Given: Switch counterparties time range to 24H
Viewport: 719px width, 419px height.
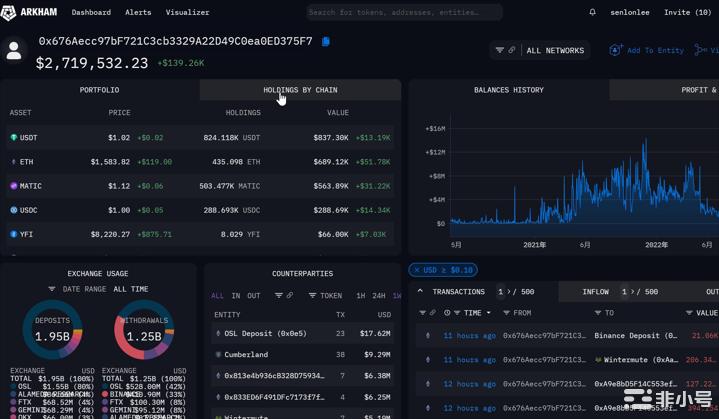Looking at the screenshot, I should (x=379, y=296).
